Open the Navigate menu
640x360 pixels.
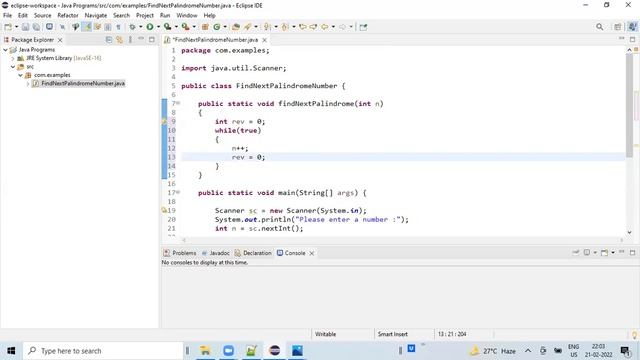coord(96,16)
